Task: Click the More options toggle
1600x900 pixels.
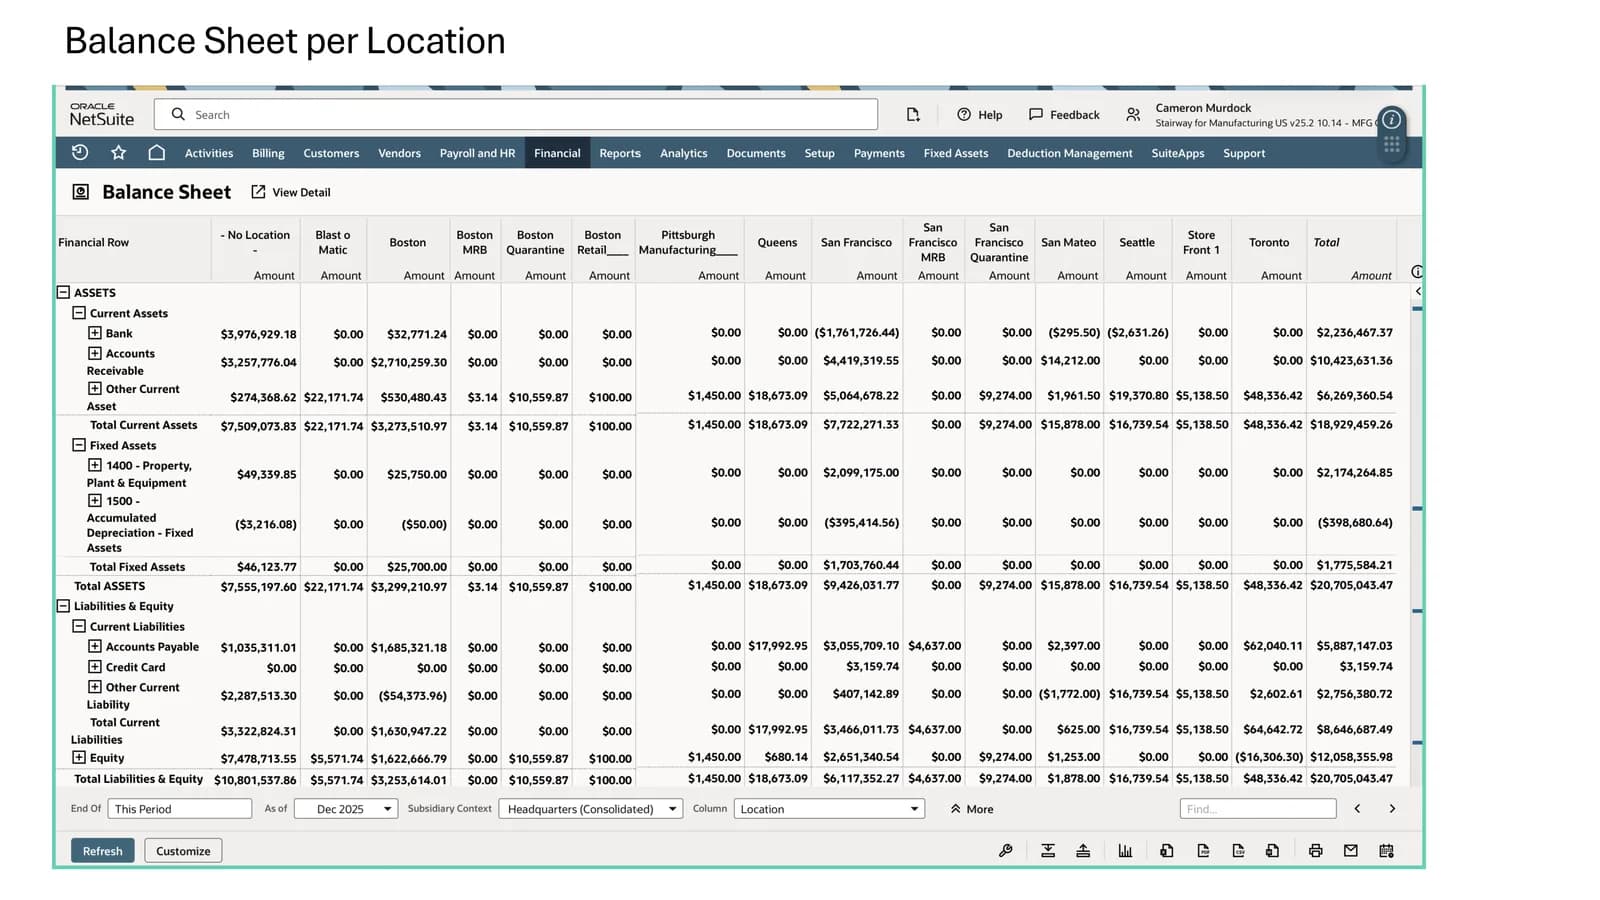Action: pos(972,809)
